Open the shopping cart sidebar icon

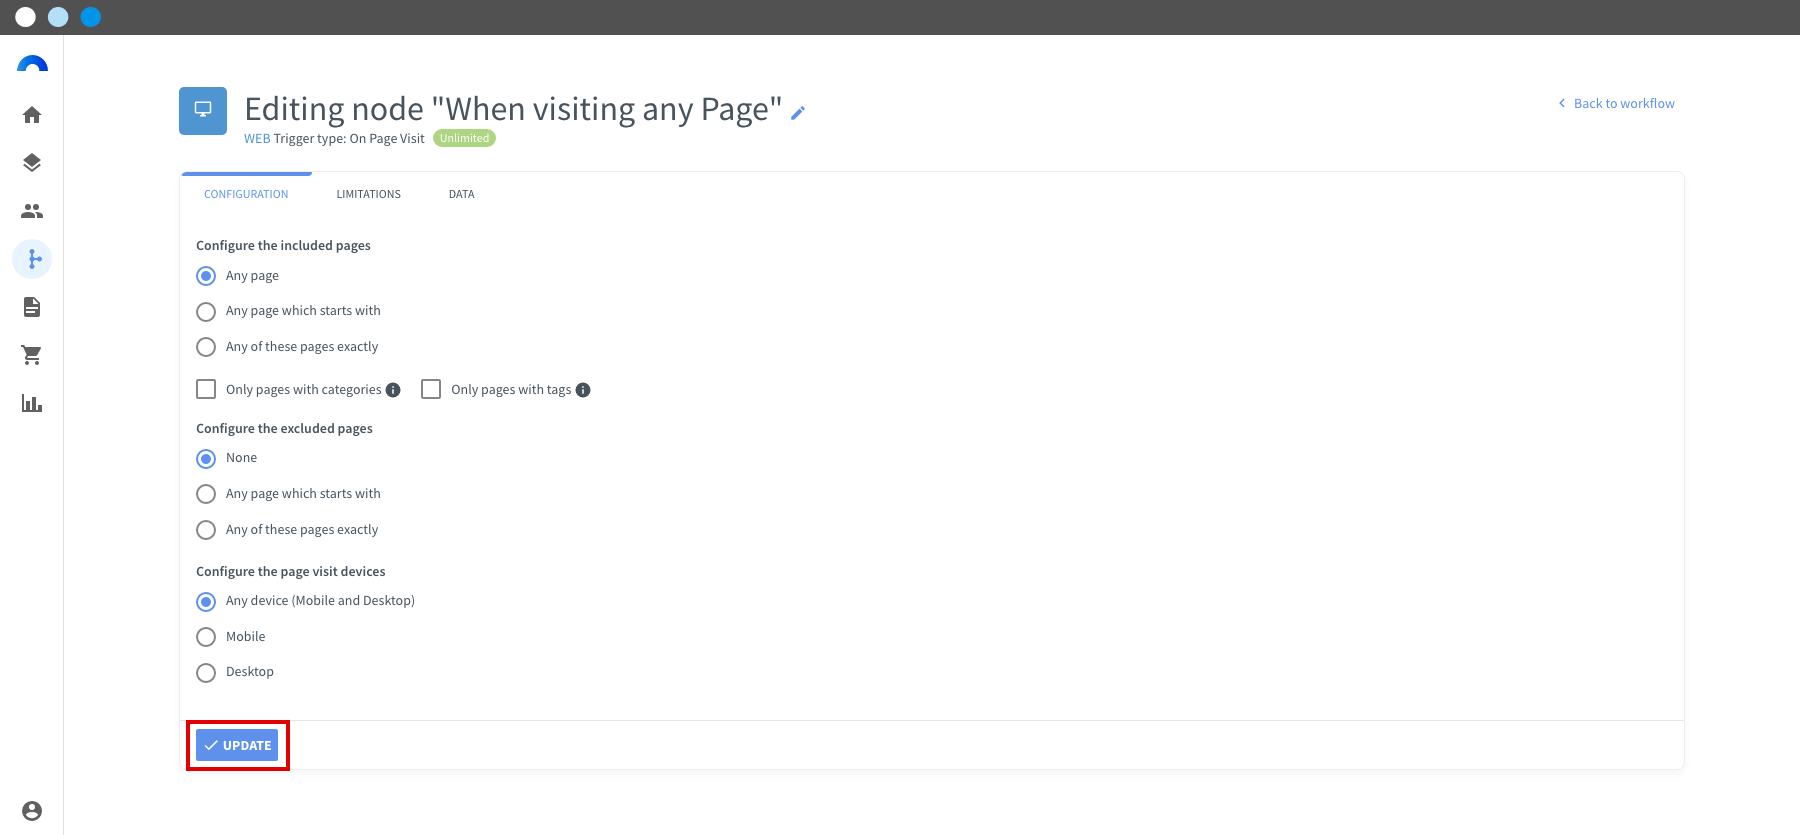click(32, 355)
